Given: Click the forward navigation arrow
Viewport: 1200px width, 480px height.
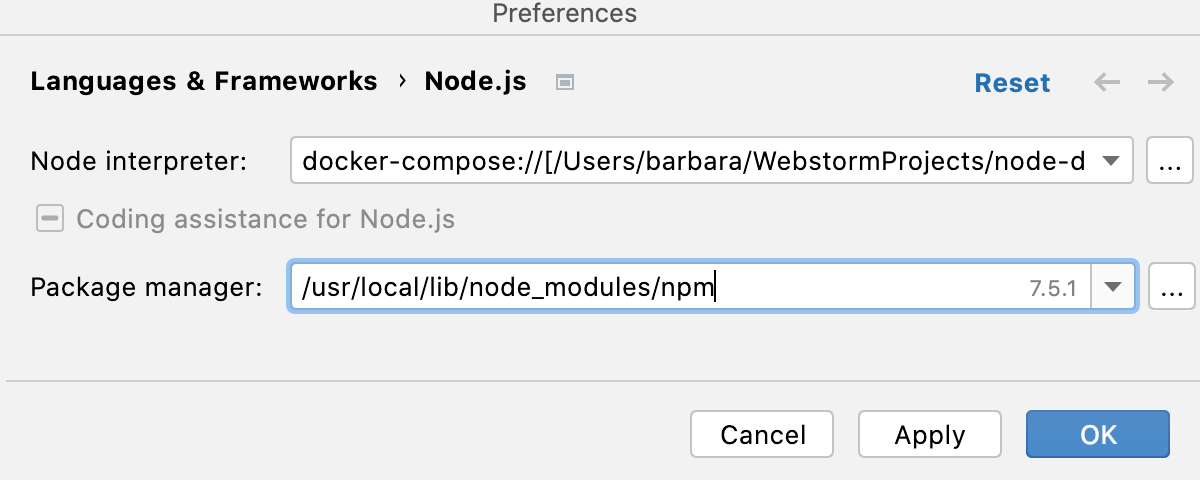Looking at the screenshot, I should 1160,82.
